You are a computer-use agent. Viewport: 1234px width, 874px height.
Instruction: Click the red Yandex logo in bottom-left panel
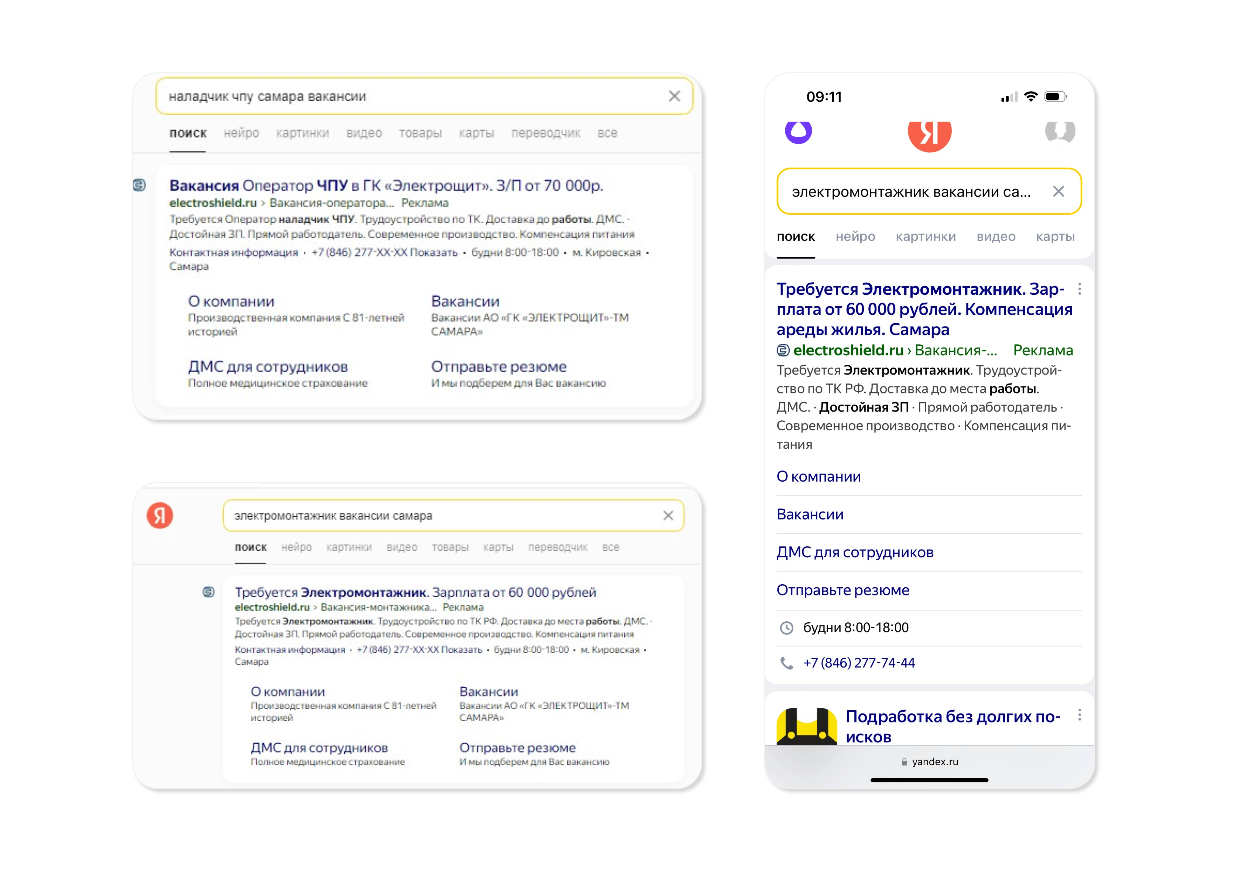(160, 515)
